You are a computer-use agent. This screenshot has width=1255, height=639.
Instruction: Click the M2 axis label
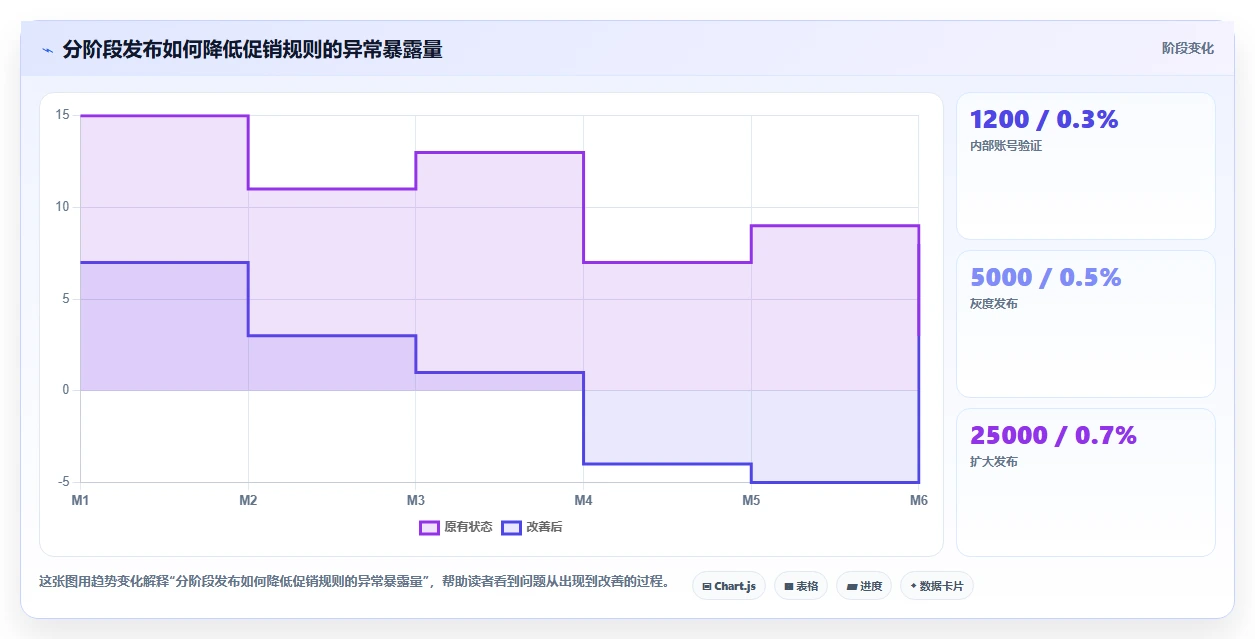pos(248,500)
